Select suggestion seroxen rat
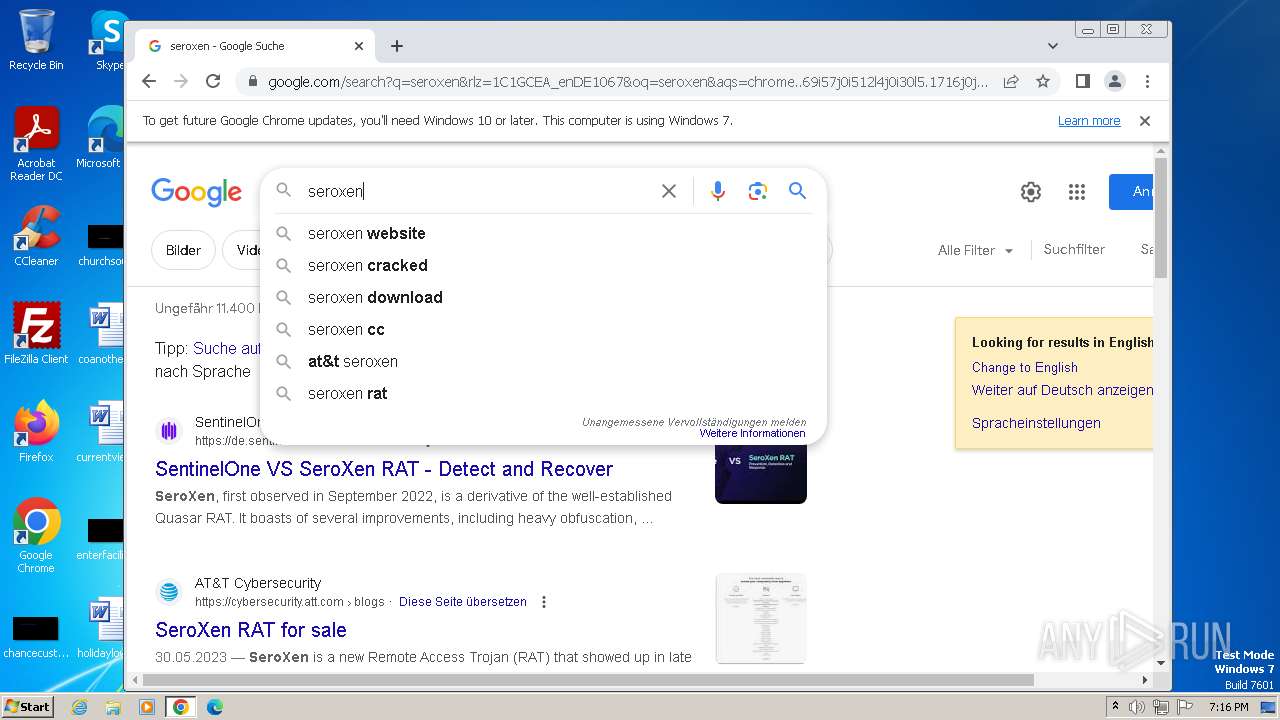 [544, 393]
